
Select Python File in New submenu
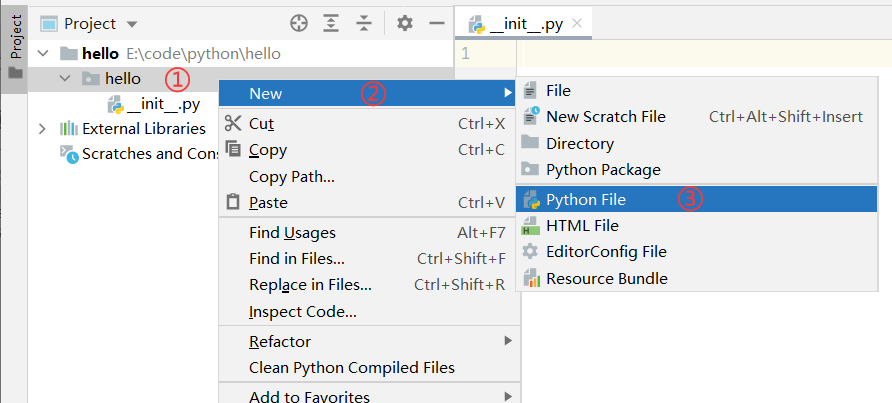coord(585,199)
